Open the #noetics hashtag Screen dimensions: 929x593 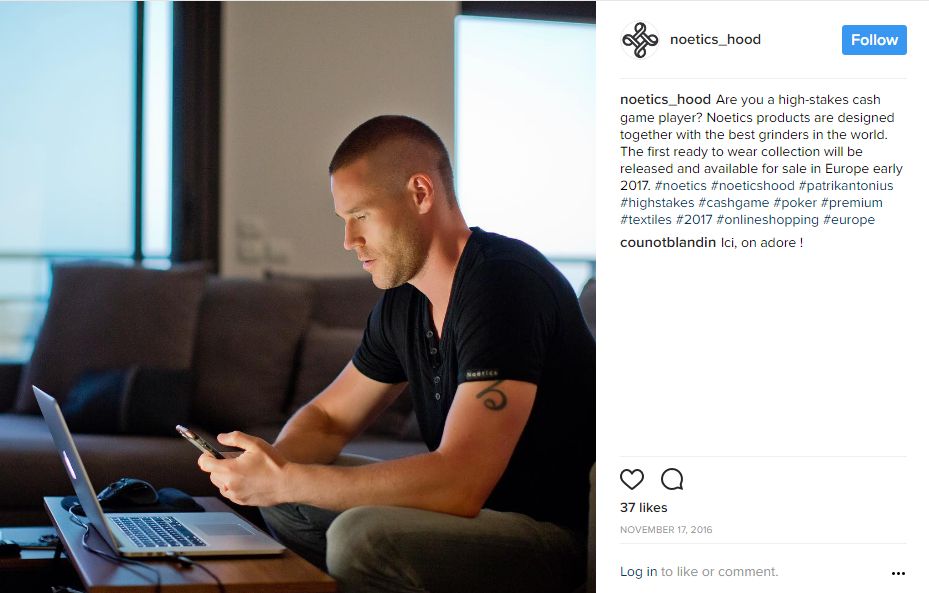coord(681,185)
